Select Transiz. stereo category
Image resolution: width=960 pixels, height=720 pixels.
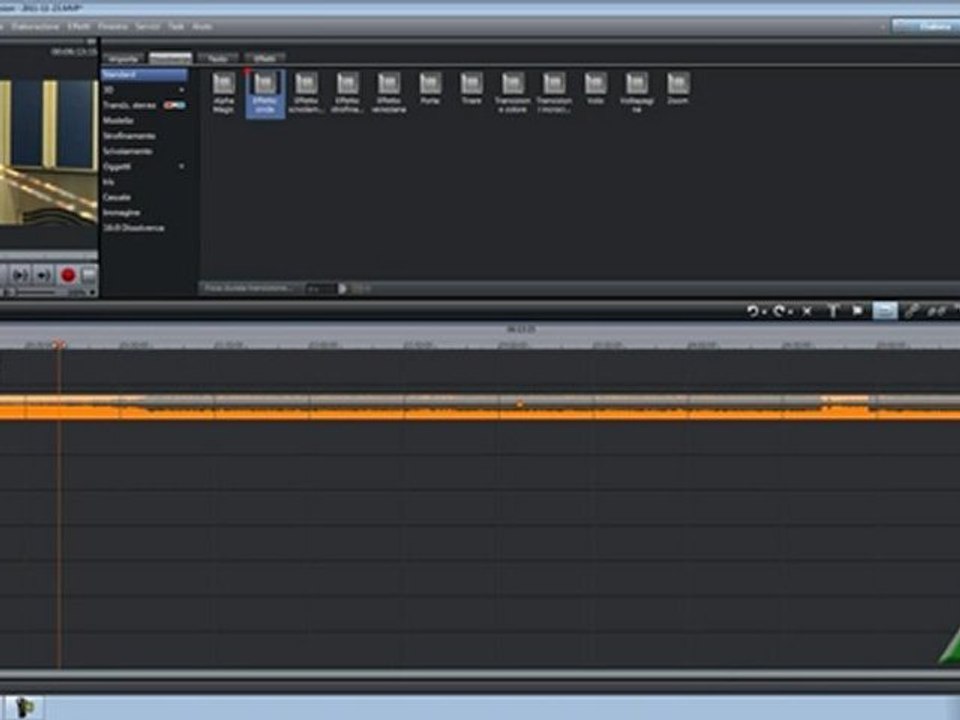(x=144, y=105)
